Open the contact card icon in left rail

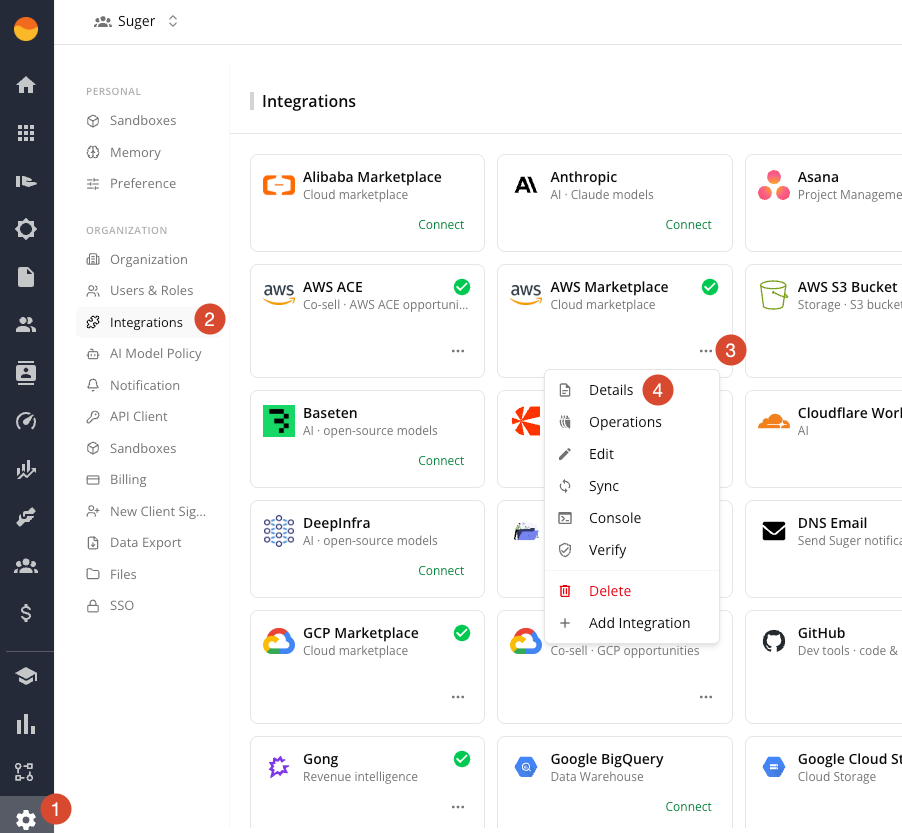[26, 373]
